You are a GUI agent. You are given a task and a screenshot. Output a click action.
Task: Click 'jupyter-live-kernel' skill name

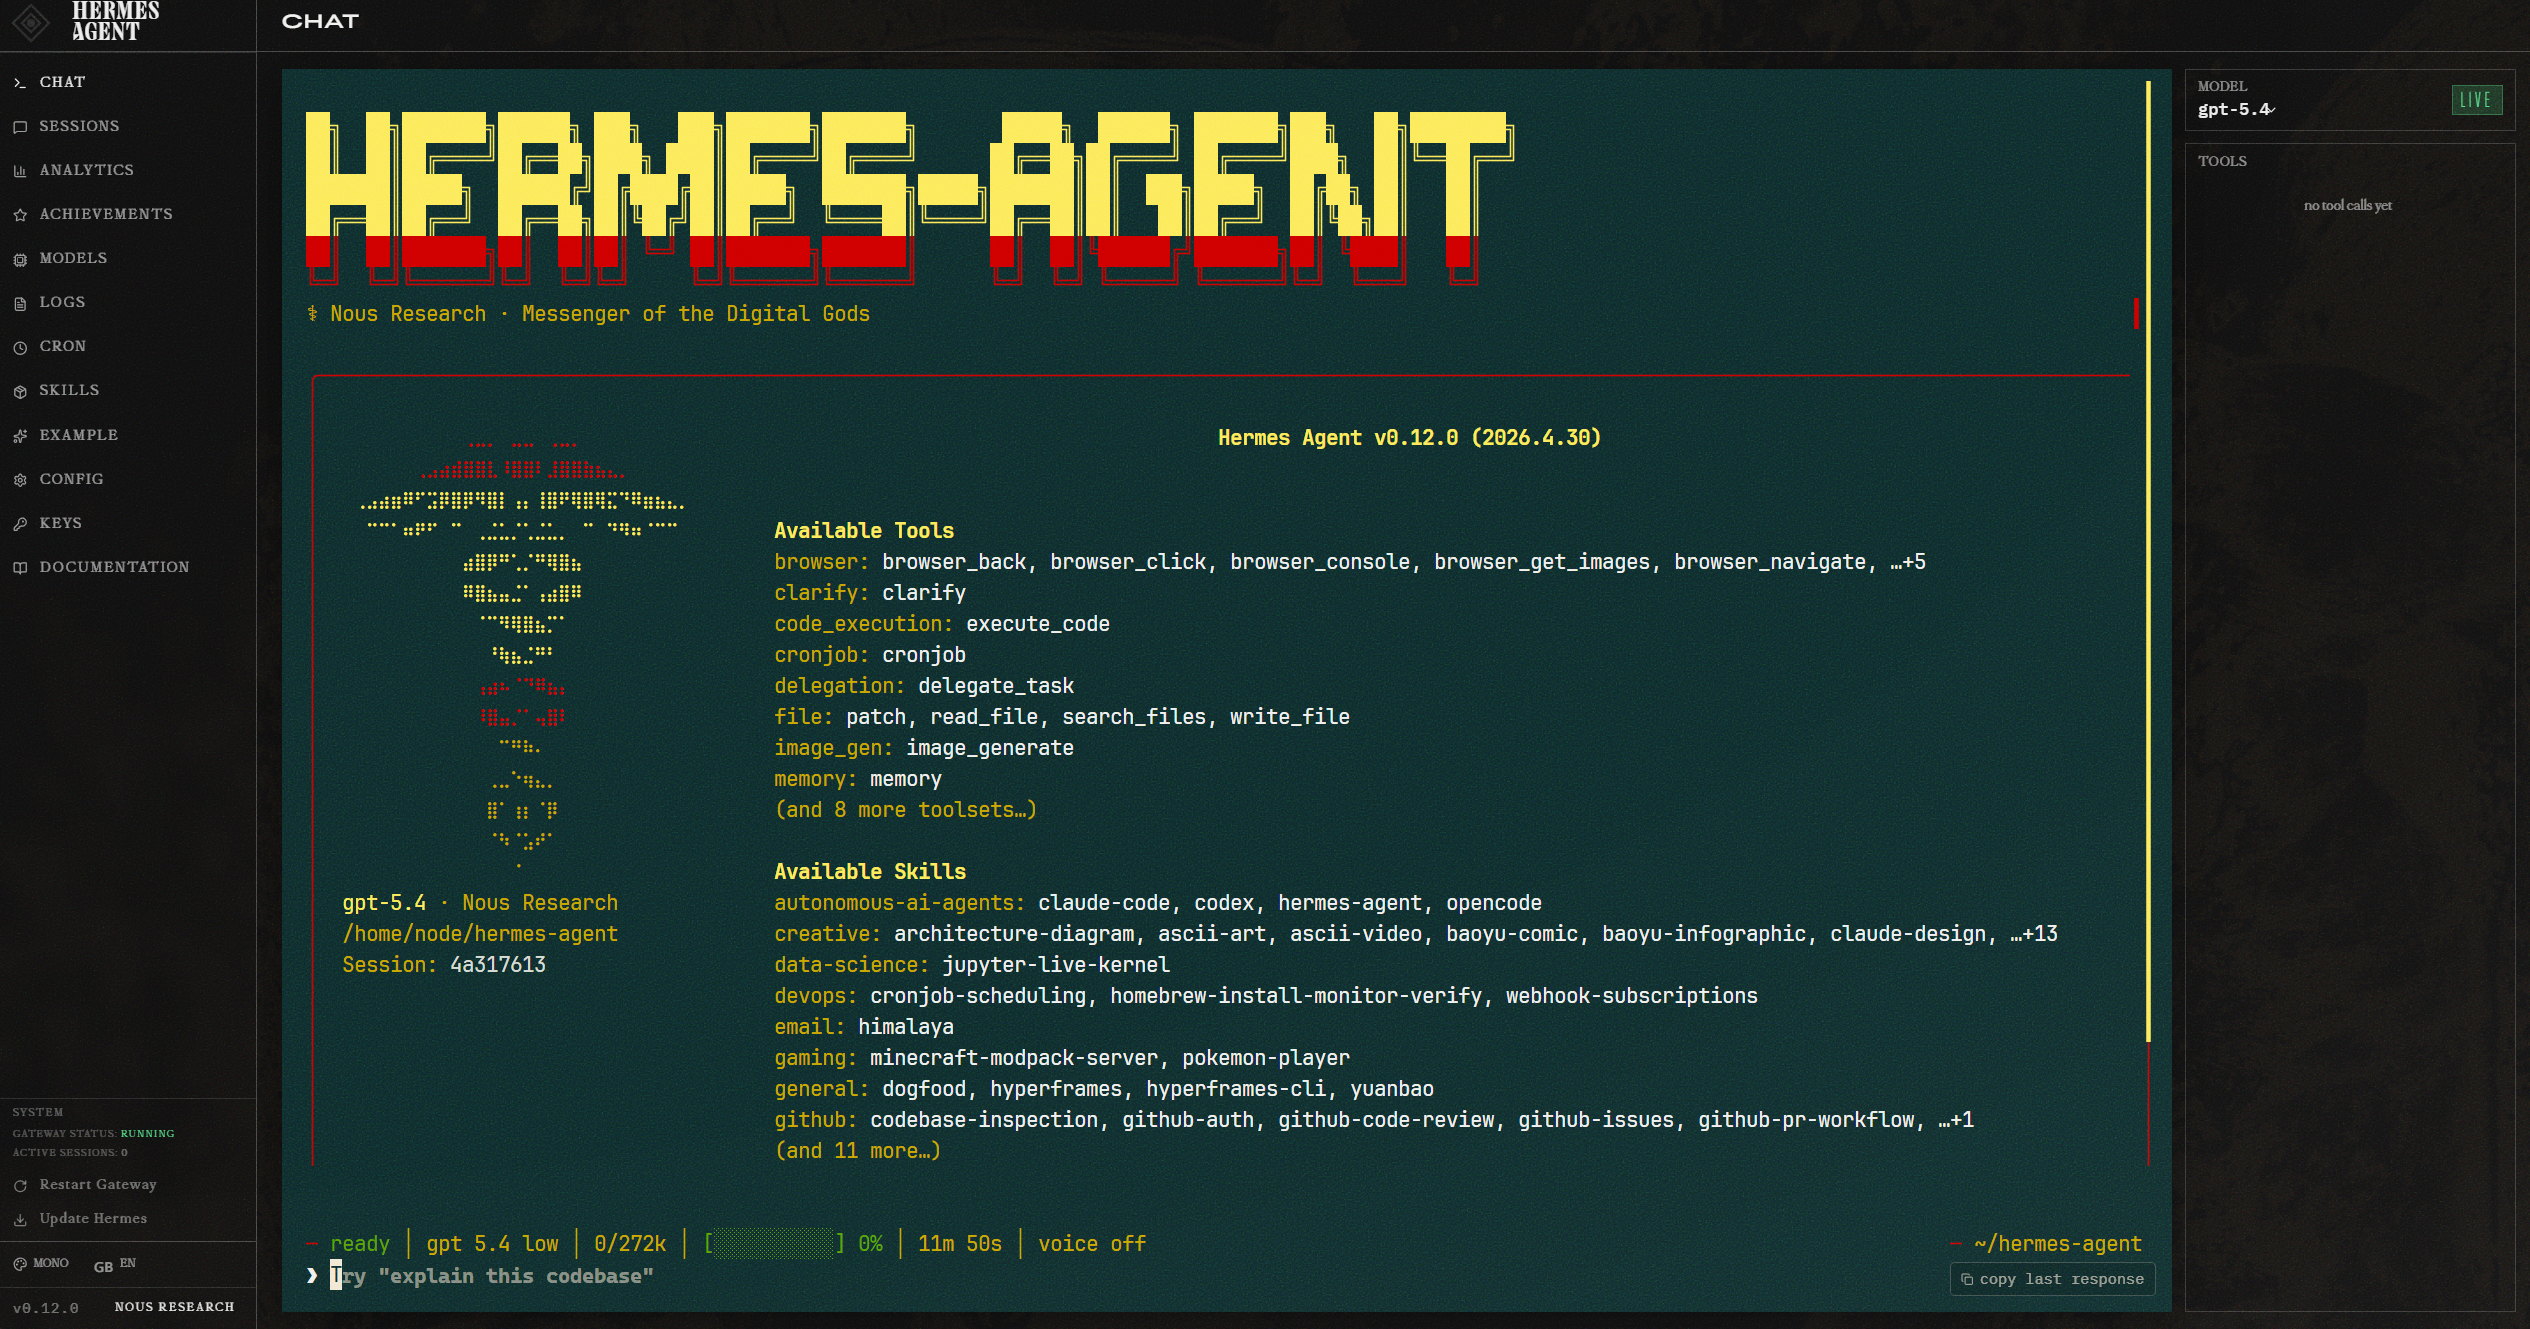pos(1056,965)
